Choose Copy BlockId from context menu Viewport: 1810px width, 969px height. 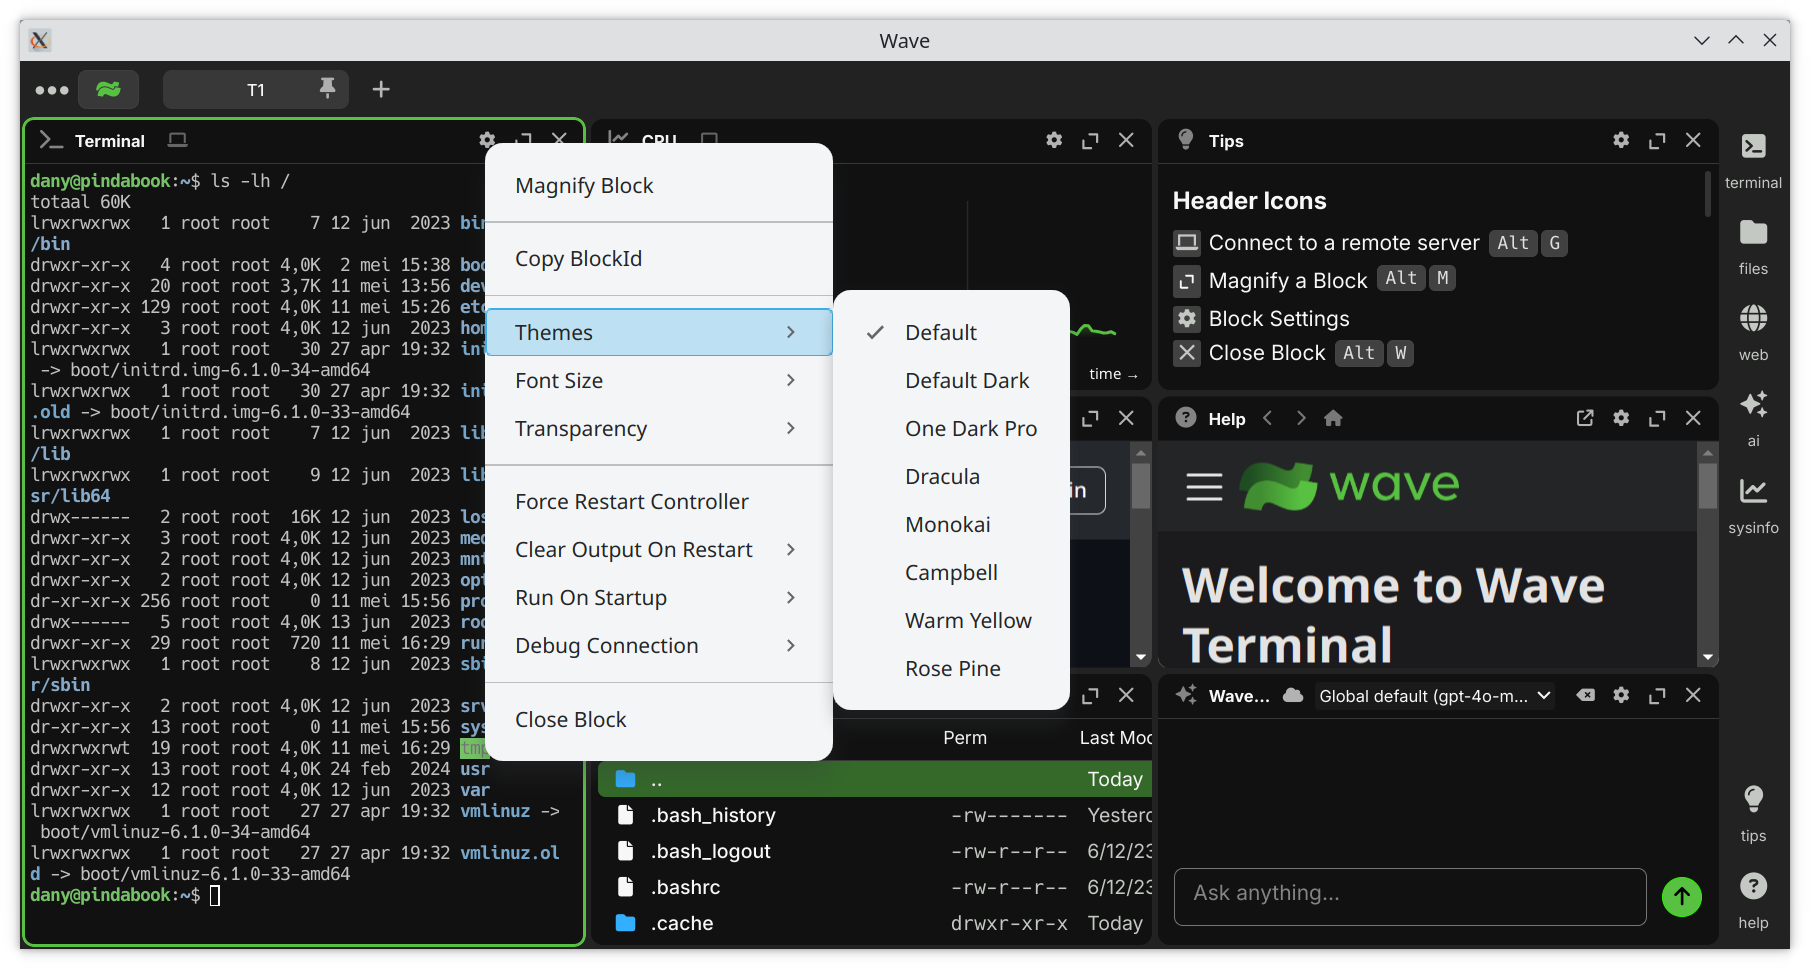[659, 259]
